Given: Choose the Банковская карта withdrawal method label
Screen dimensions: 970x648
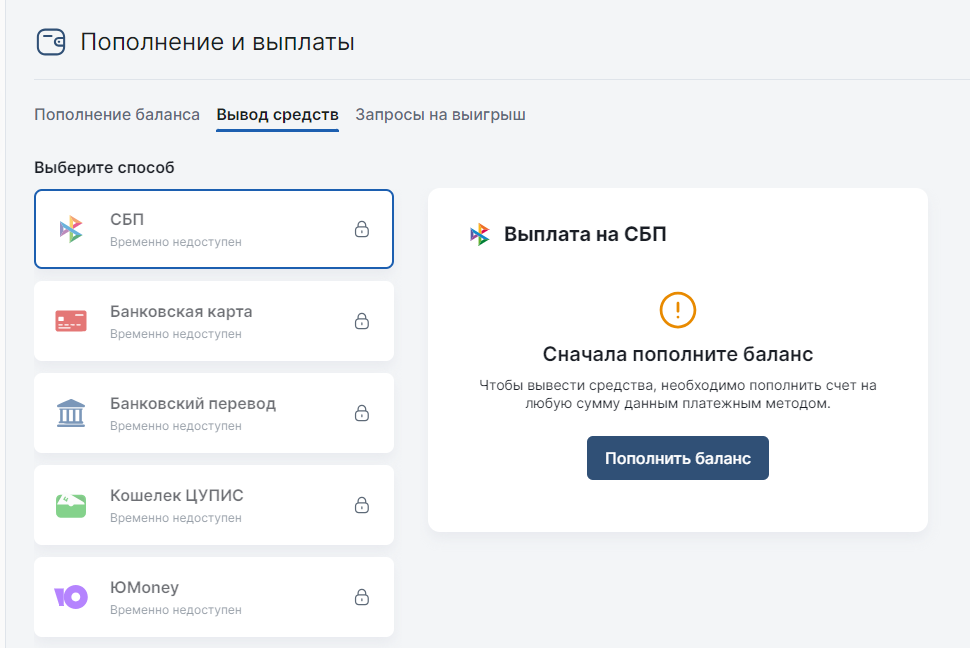Looking at the screenshot, I should 181,311.
